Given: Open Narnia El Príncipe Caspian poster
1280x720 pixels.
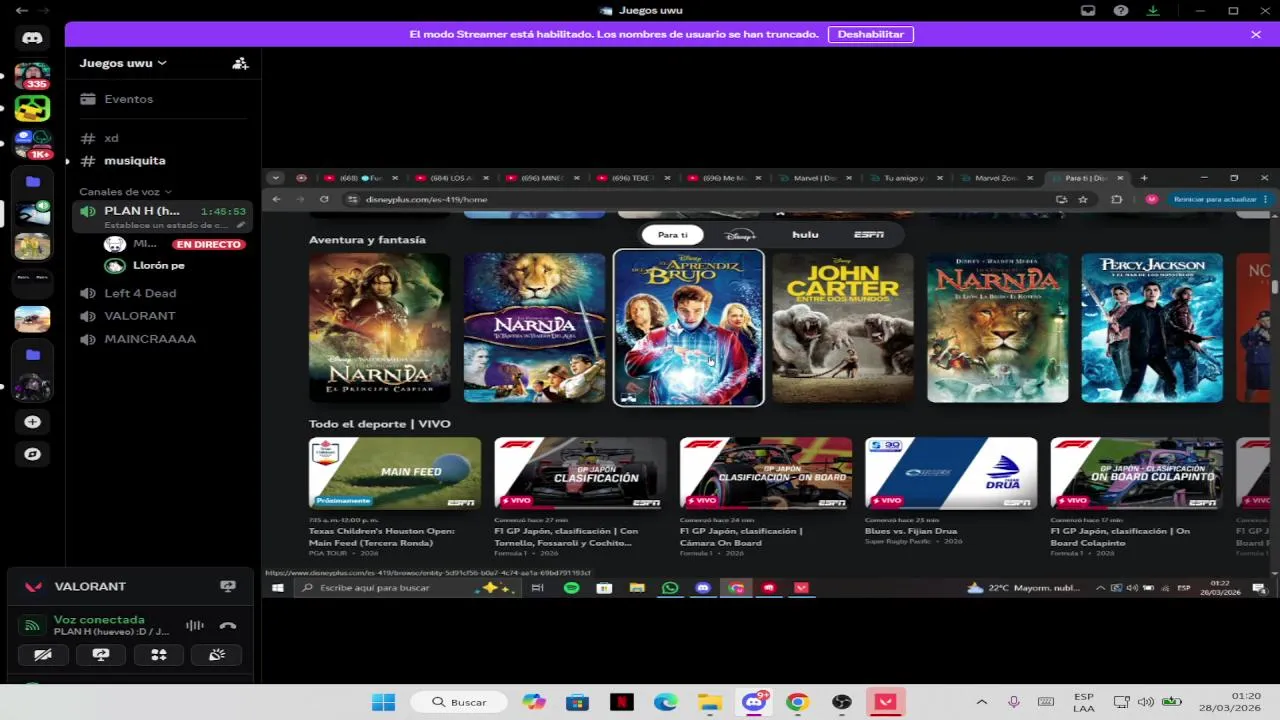Looking at the screenshot, I should tap(379, 328).
